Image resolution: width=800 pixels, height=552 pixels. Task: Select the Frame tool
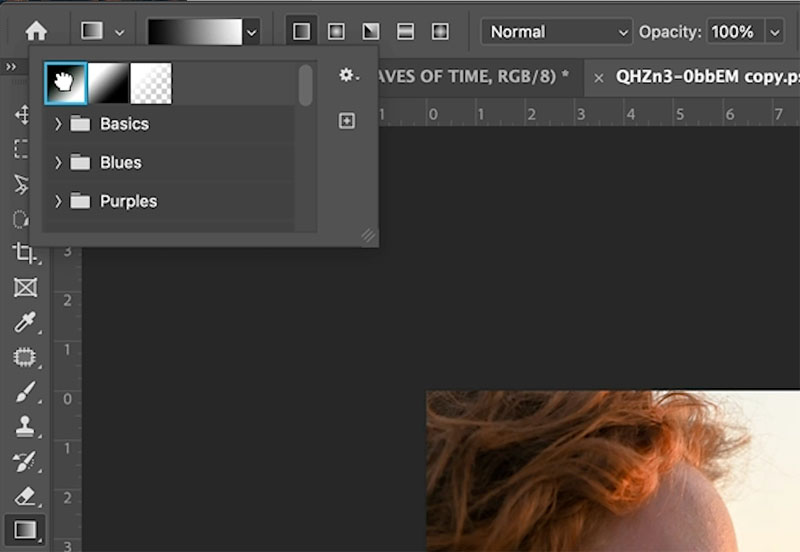[x=26, y=287]
